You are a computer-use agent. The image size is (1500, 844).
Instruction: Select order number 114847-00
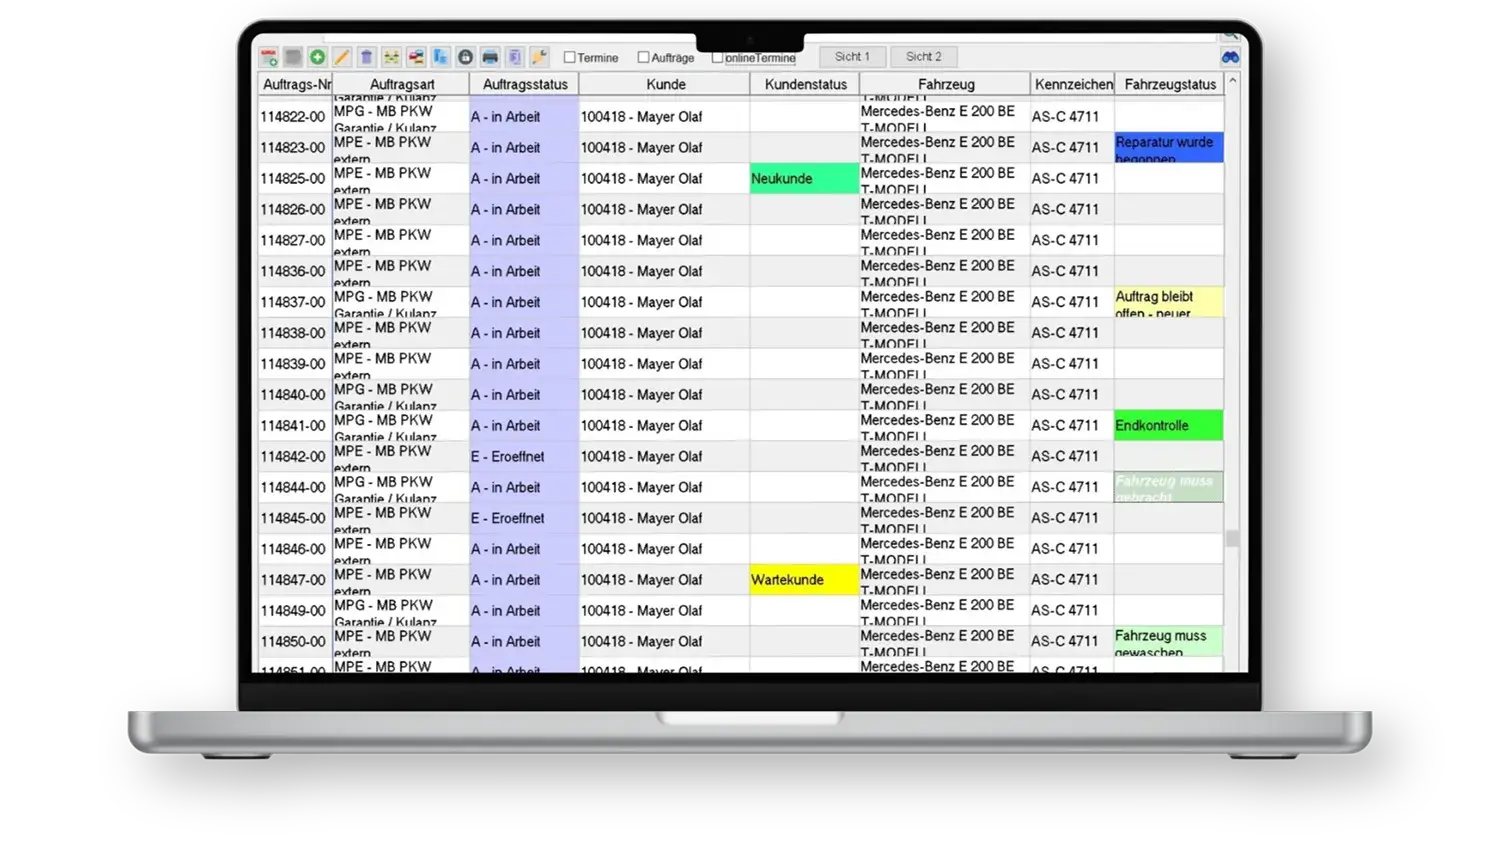pos(293,580)
